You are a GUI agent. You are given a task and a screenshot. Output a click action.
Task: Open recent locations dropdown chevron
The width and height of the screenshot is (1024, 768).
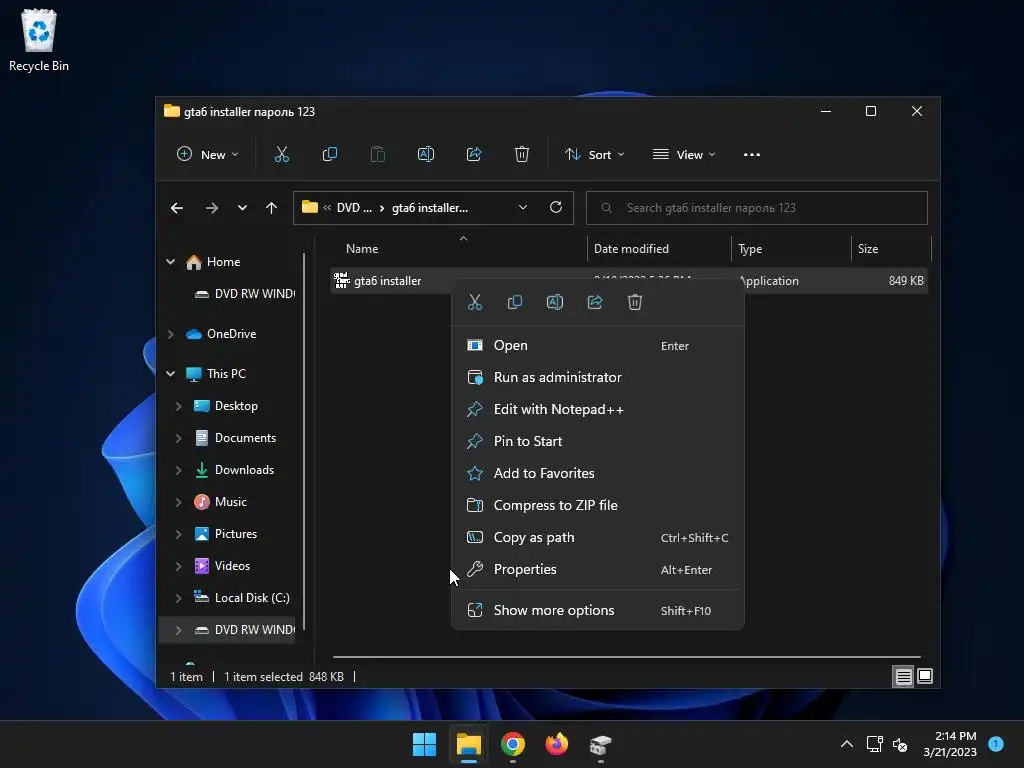[x=242, y=208]
